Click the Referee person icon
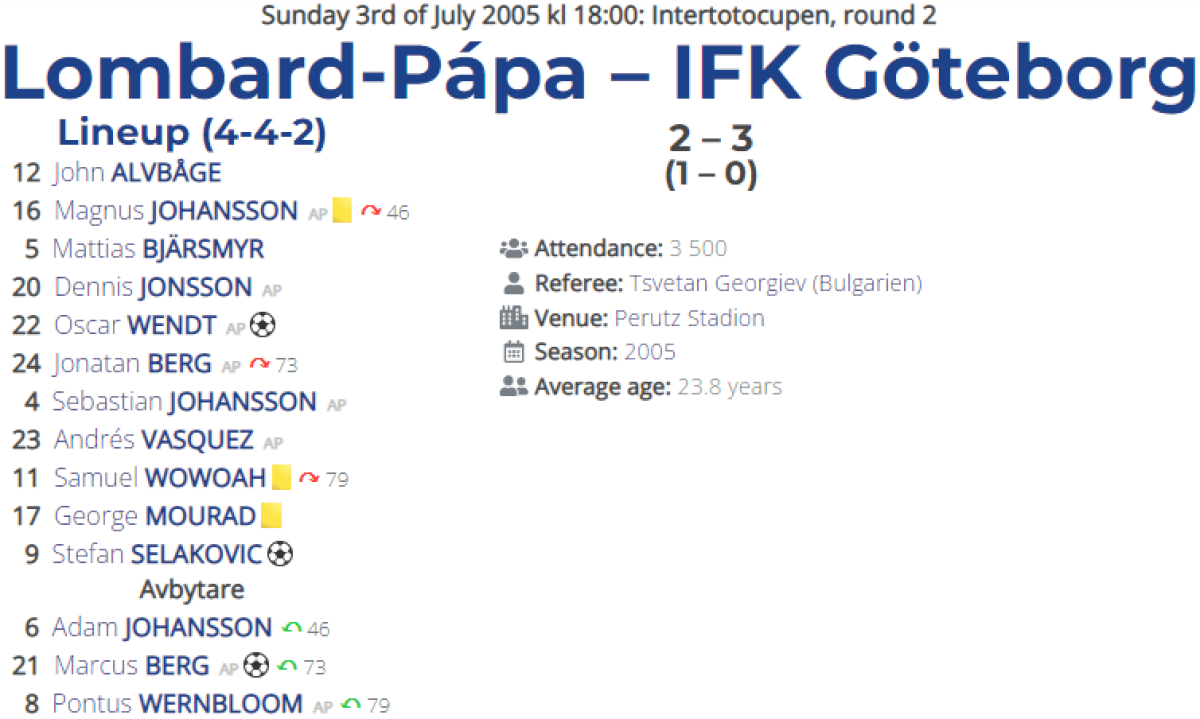Viewport: 1200px width, 719px height. 513,283
